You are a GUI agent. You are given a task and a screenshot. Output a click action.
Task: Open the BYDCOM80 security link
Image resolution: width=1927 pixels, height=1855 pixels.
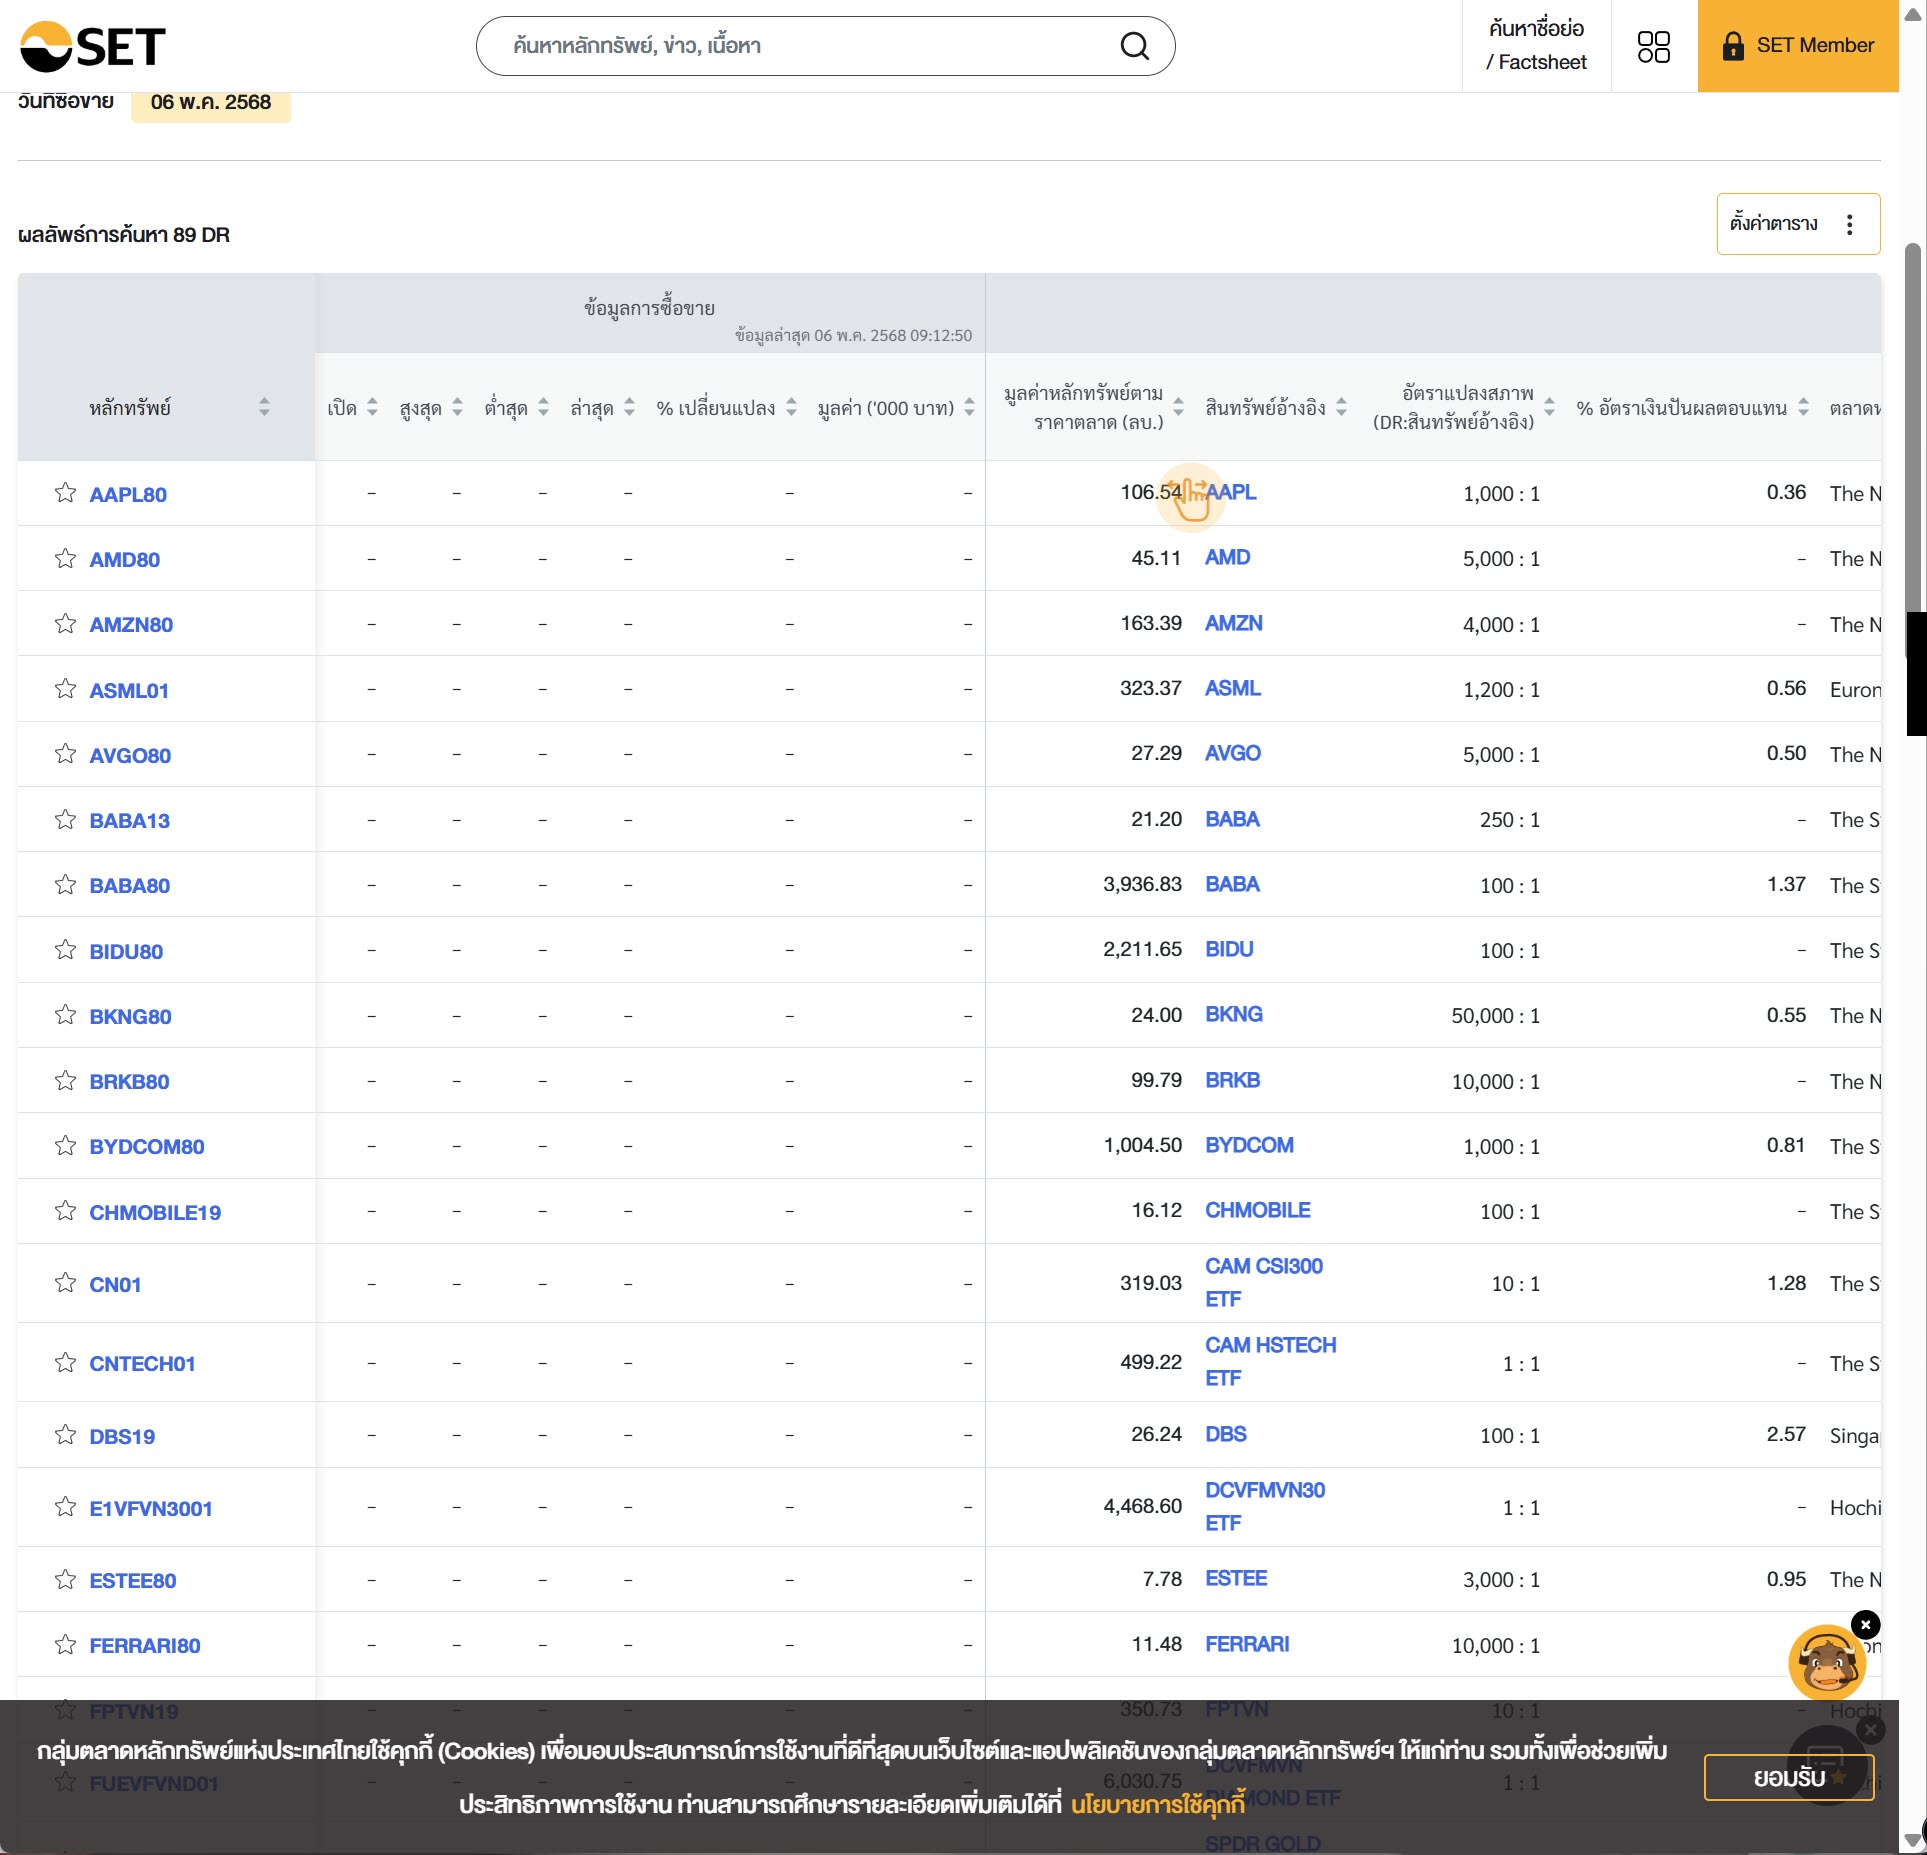147,1147
